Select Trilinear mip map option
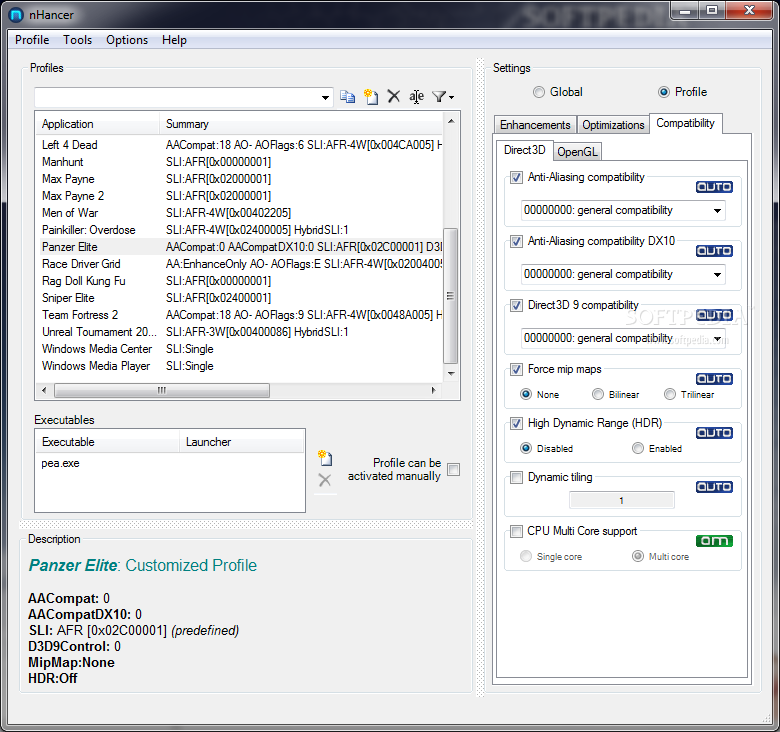780x732 pixels. point(670,394)
